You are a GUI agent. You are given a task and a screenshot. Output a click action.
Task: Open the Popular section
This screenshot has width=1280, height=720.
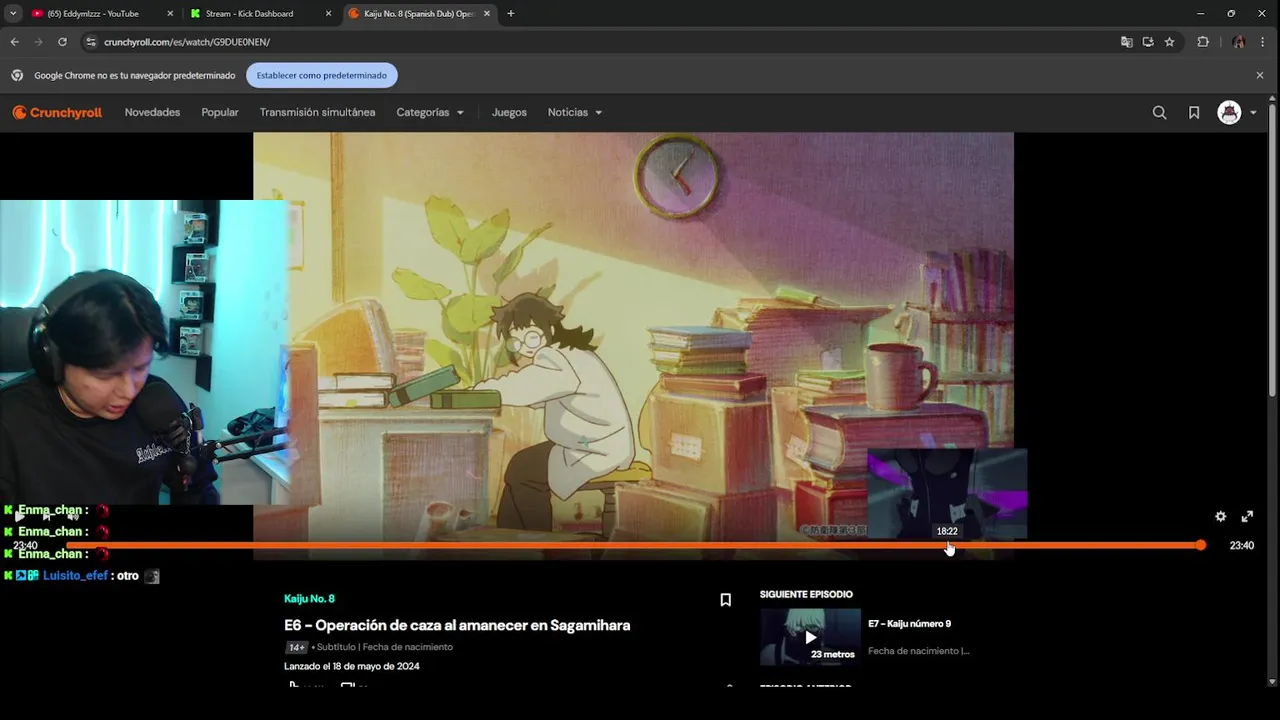220,113
